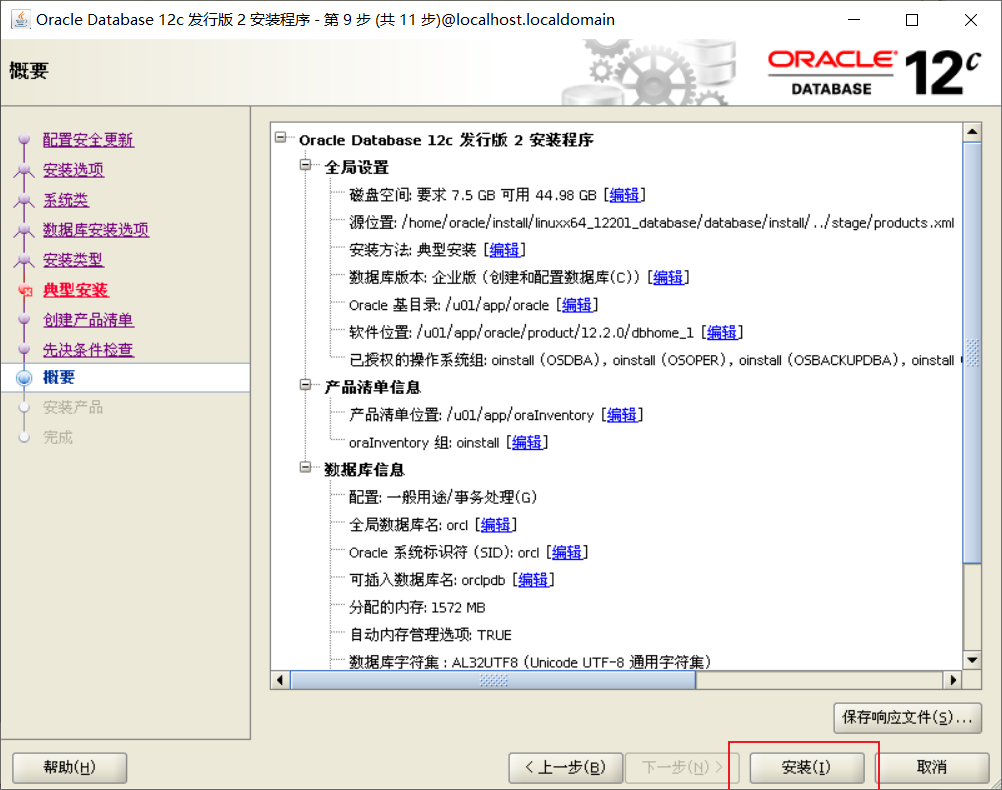The height and width of the screenshot is (790, 1002).
Task: Maximize the installer window
Action: 912,20
